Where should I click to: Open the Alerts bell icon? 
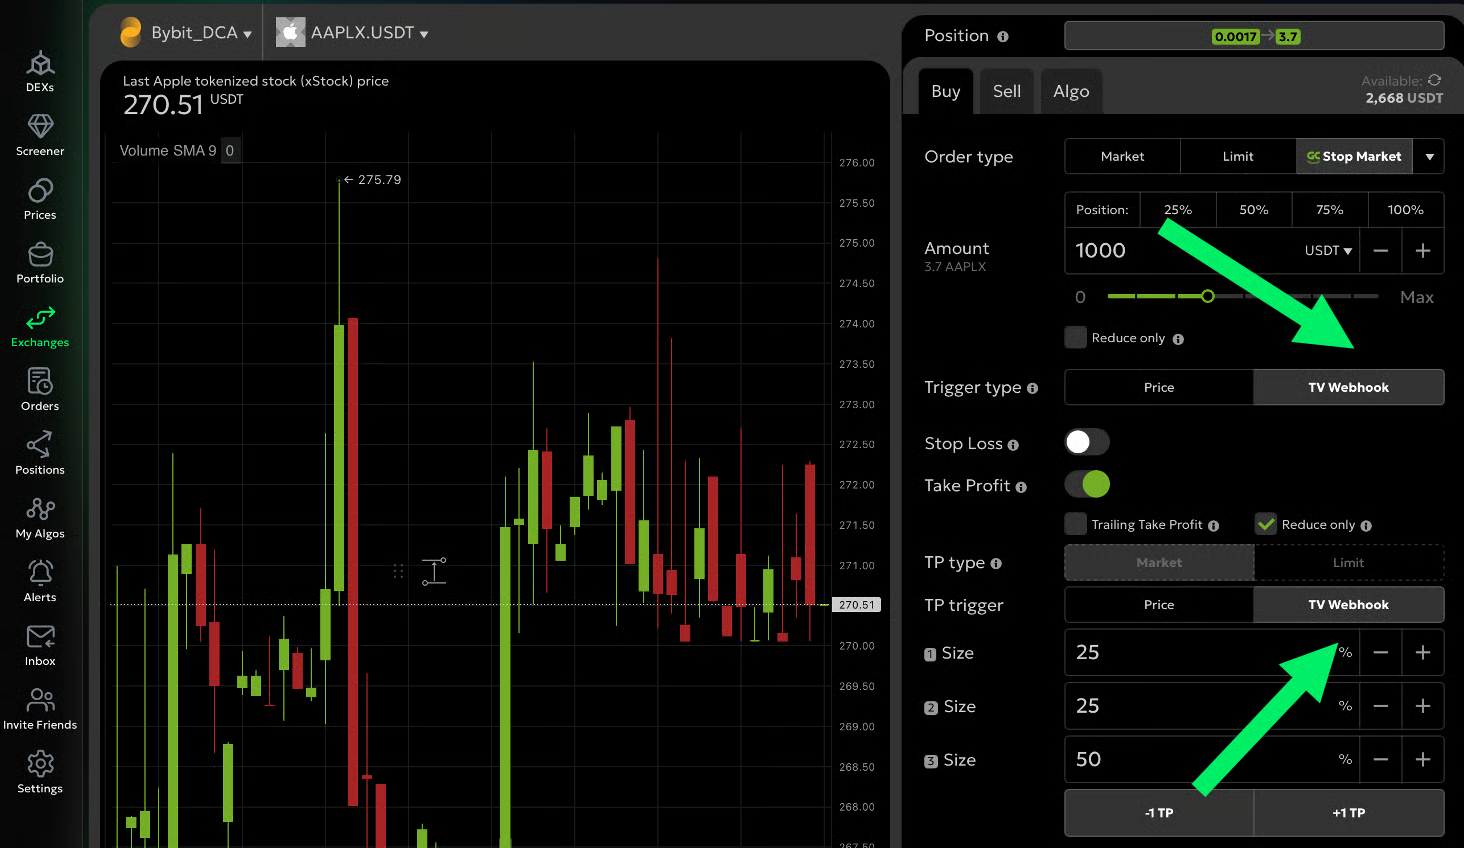tap(40, 573)
